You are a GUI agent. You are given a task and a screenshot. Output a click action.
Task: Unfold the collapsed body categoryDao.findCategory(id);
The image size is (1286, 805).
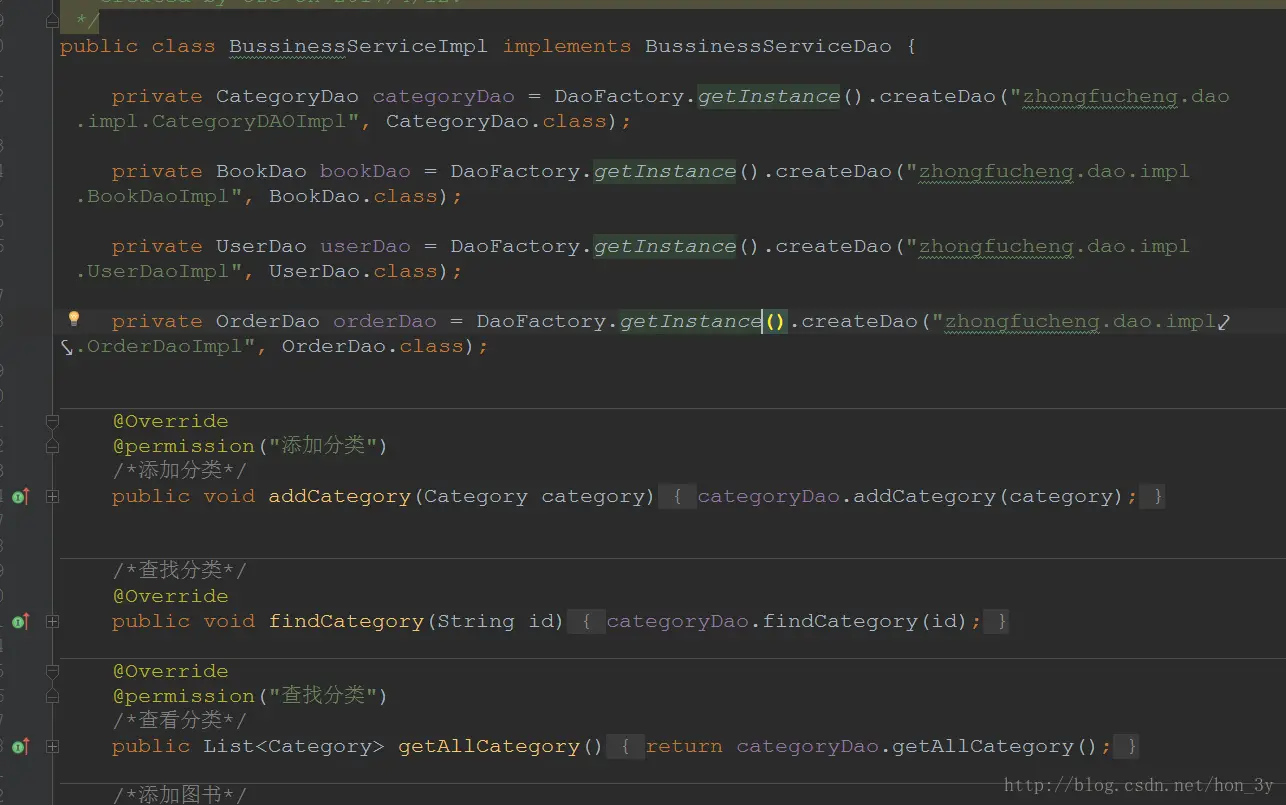pyautogui.click(x=788, y=621)
